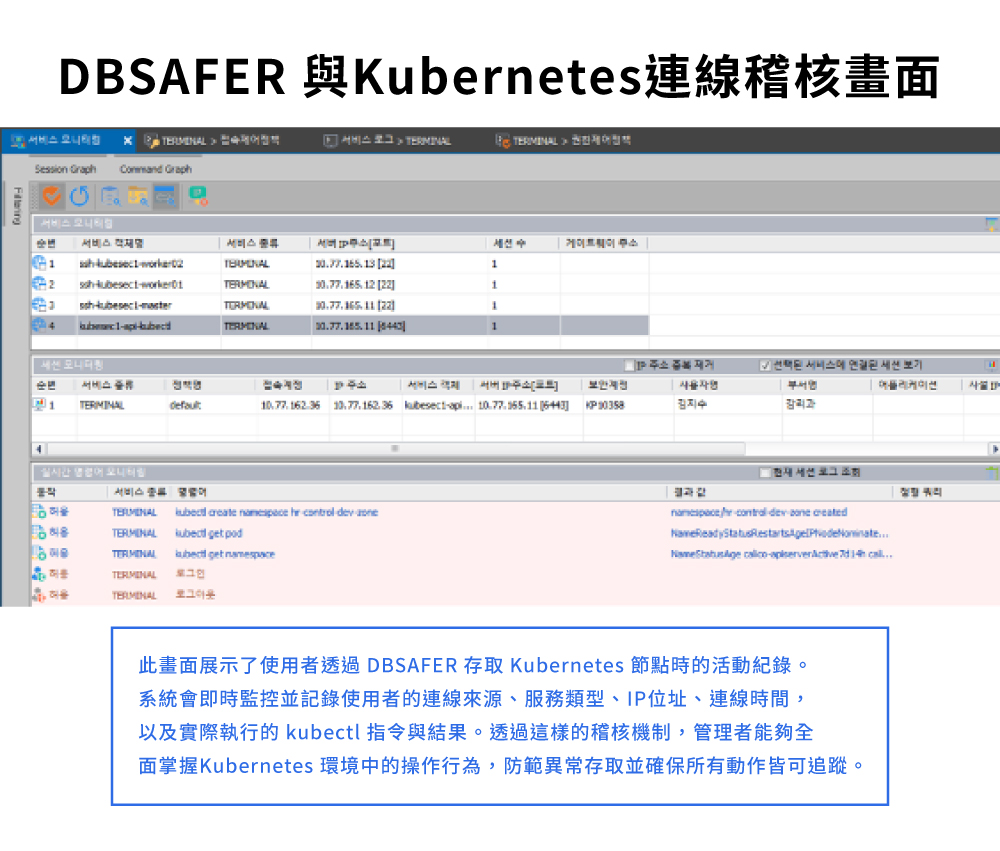This screenshot has height=851, width=1000.
Task: Click the right arrow of the session list scrollbar
Action: pos(994,449)
